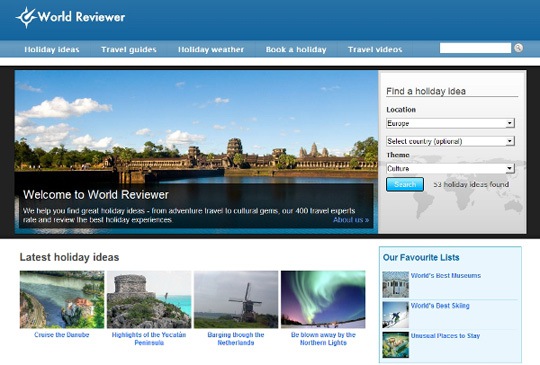Open the Travel guides menu
The width and height of the screenshot is (540, 365).
coord(129,50)
